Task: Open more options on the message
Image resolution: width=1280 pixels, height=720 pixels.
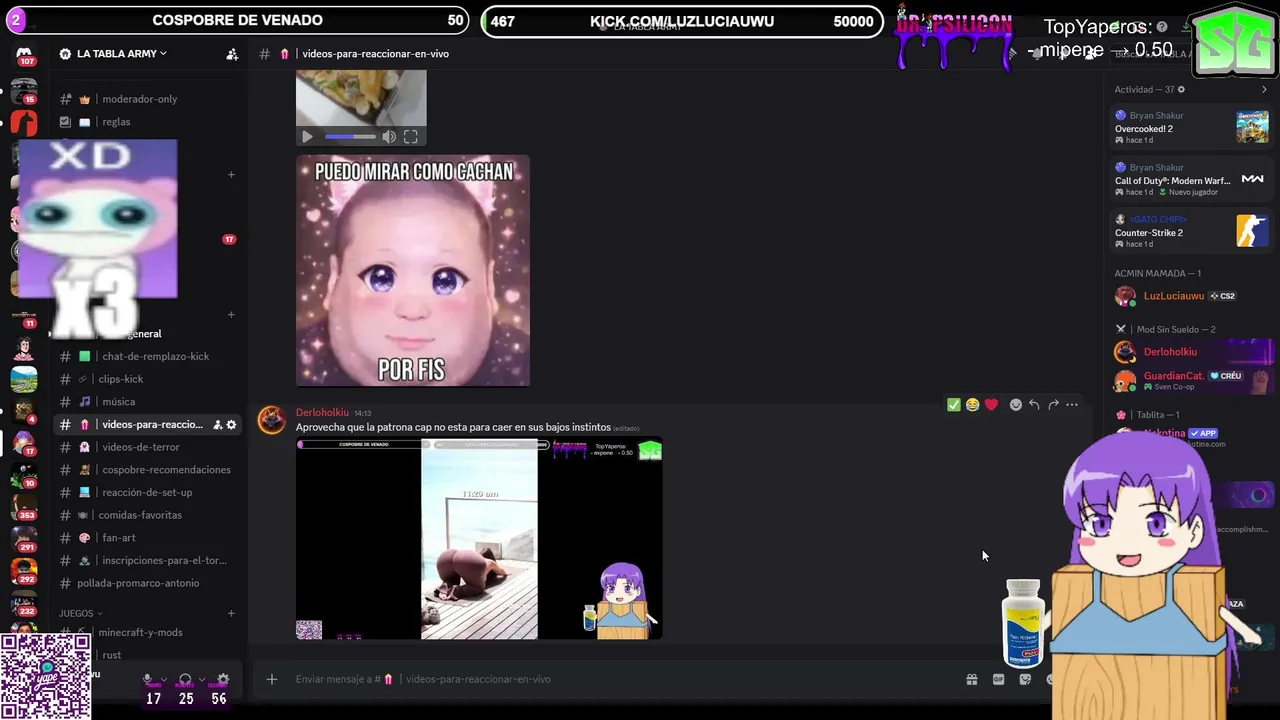Action: pyautogui.click(x=1072, y=405)
